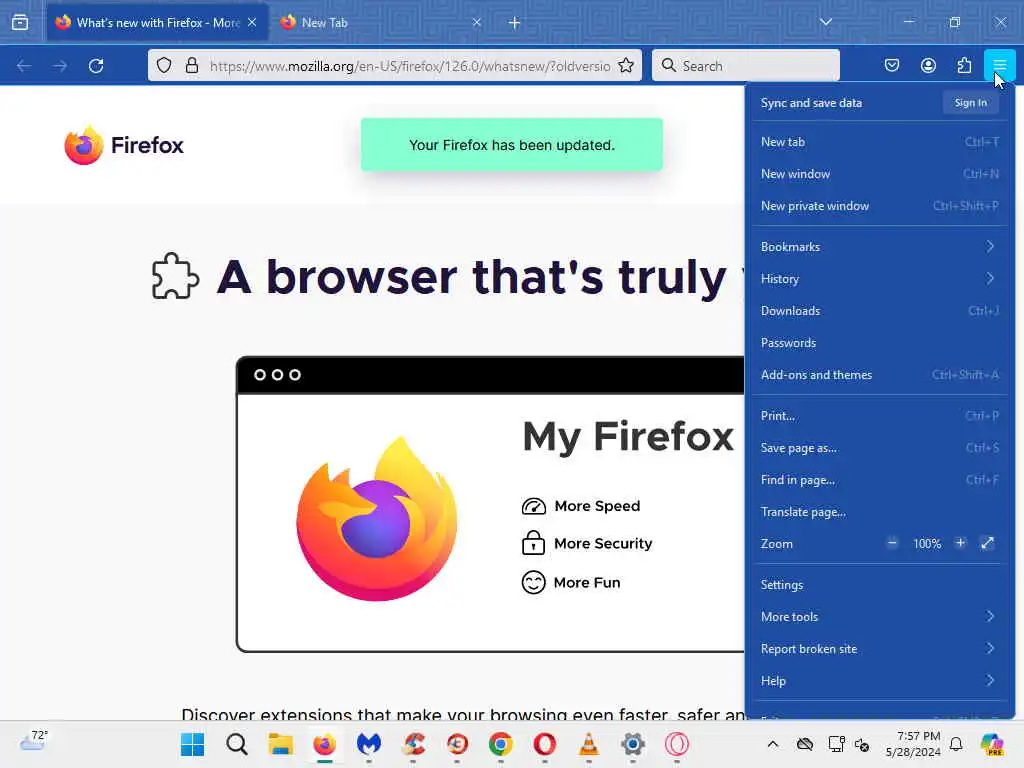Show site info via the padlock icon

tap(191, 65)
